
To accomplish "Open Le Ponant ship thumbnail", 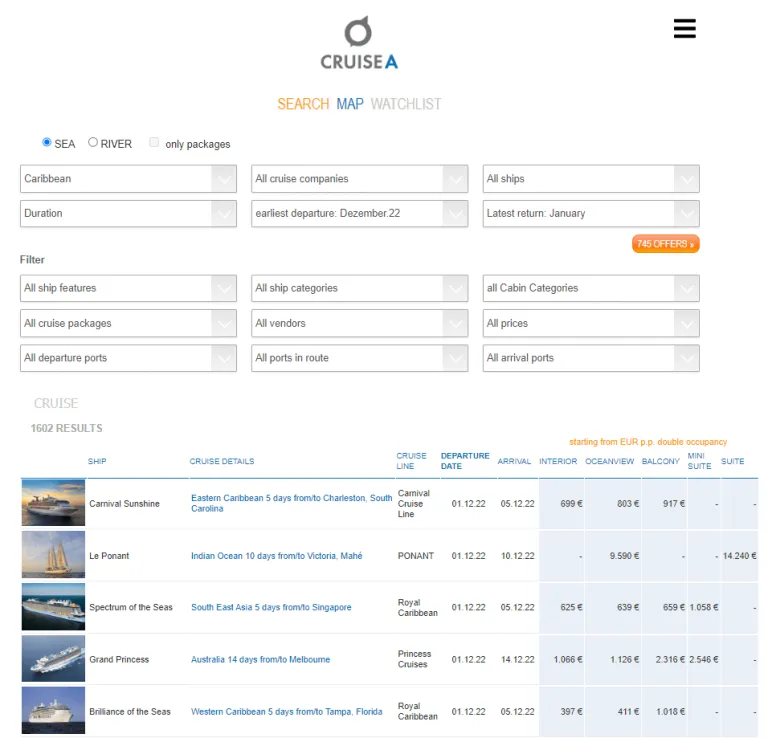I will pyautogui.click(x=53, y=555).
